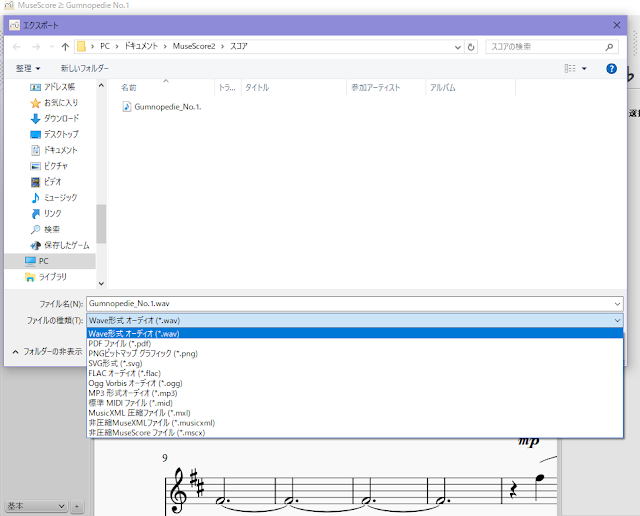Image resolution: width=640 pixels, height=516 pixels.
Task: Choose 非圧縮MuseScore ファイル (*.mscx) option
Action: [x=355, y=433]
